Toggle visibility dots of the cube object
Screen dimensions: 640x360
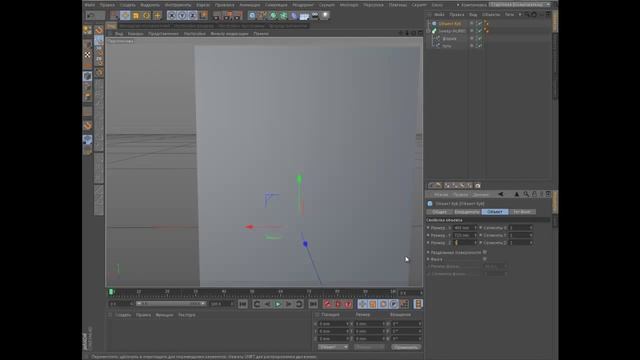[472, 24]
